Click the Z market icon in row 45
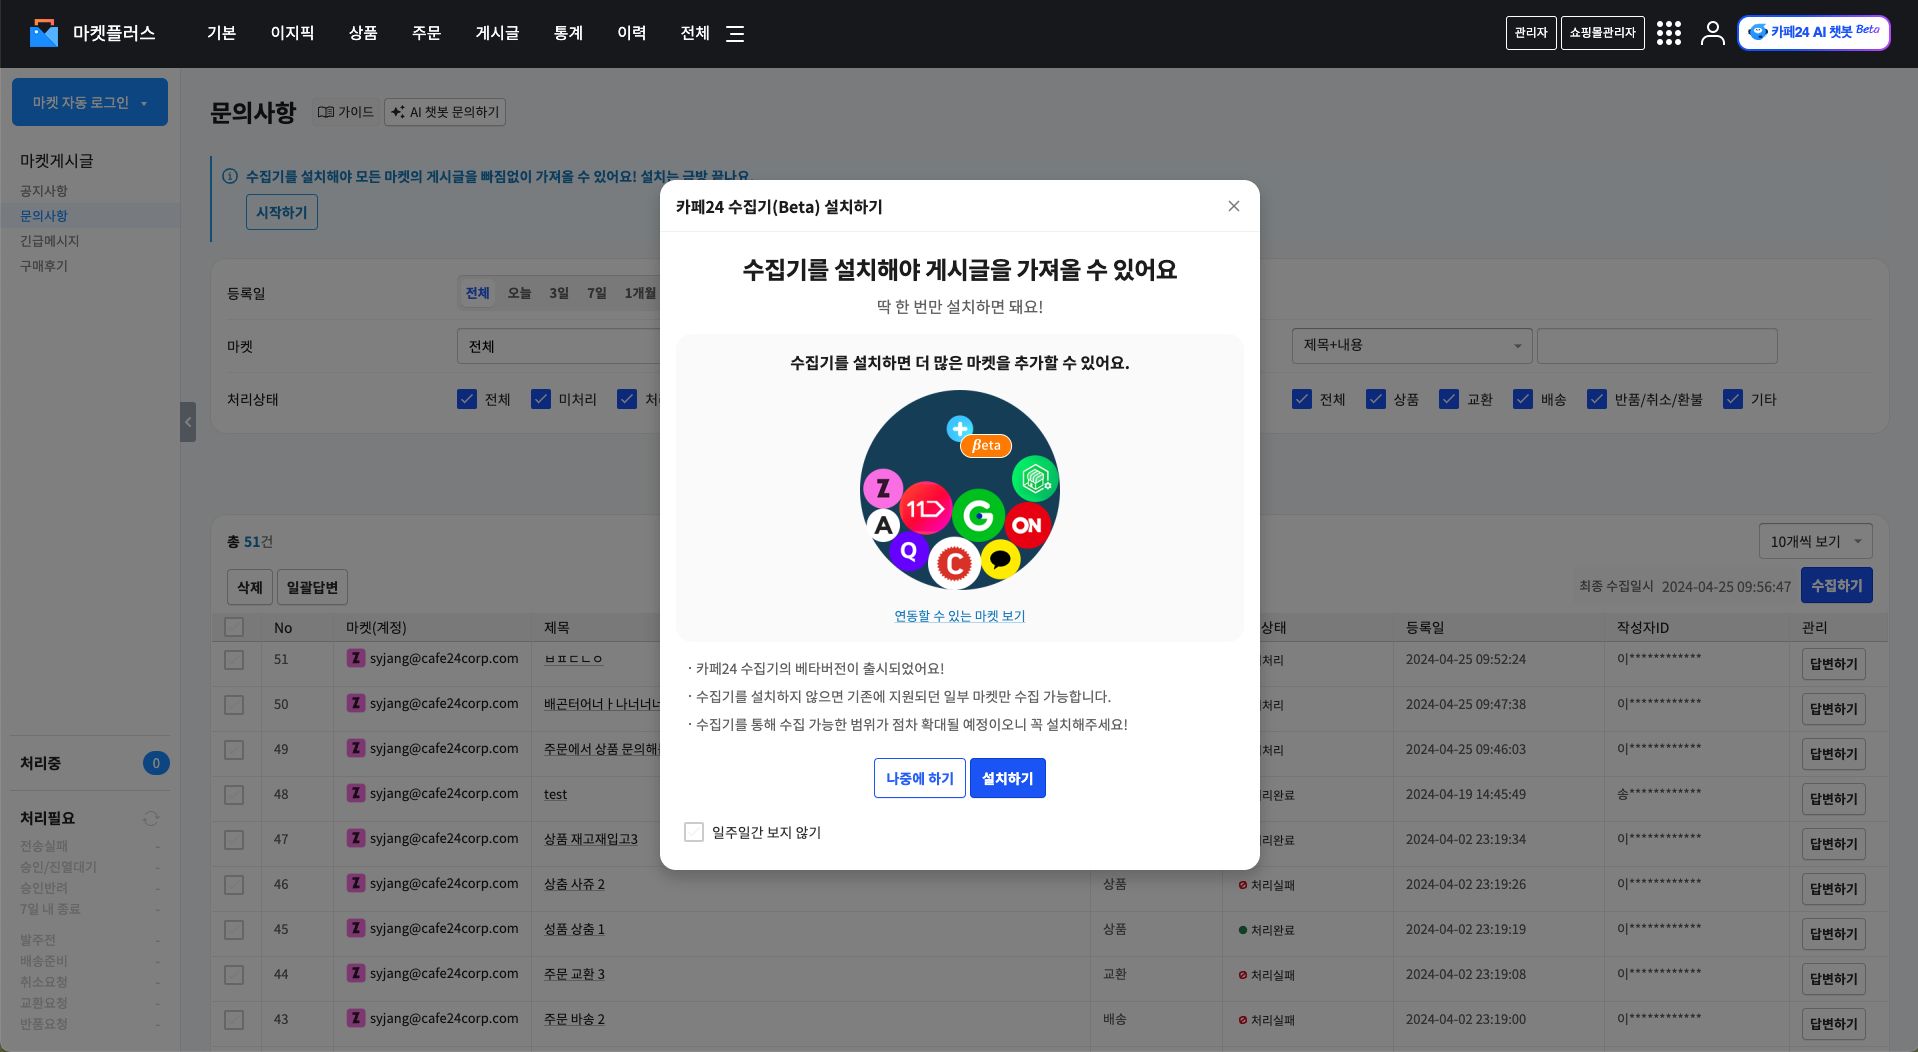Image resolution: width=1918 pixels, height=1052 pixels. tap(356, 928)
